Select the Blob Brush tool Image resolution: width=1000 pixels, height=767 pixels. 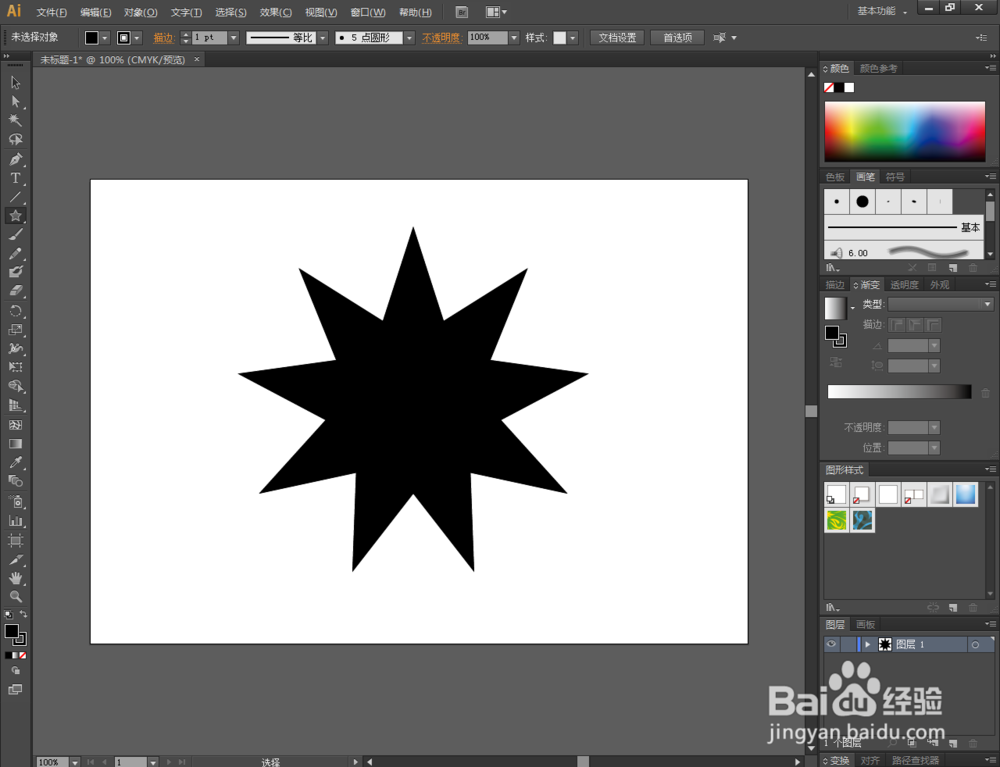[15, 272]
